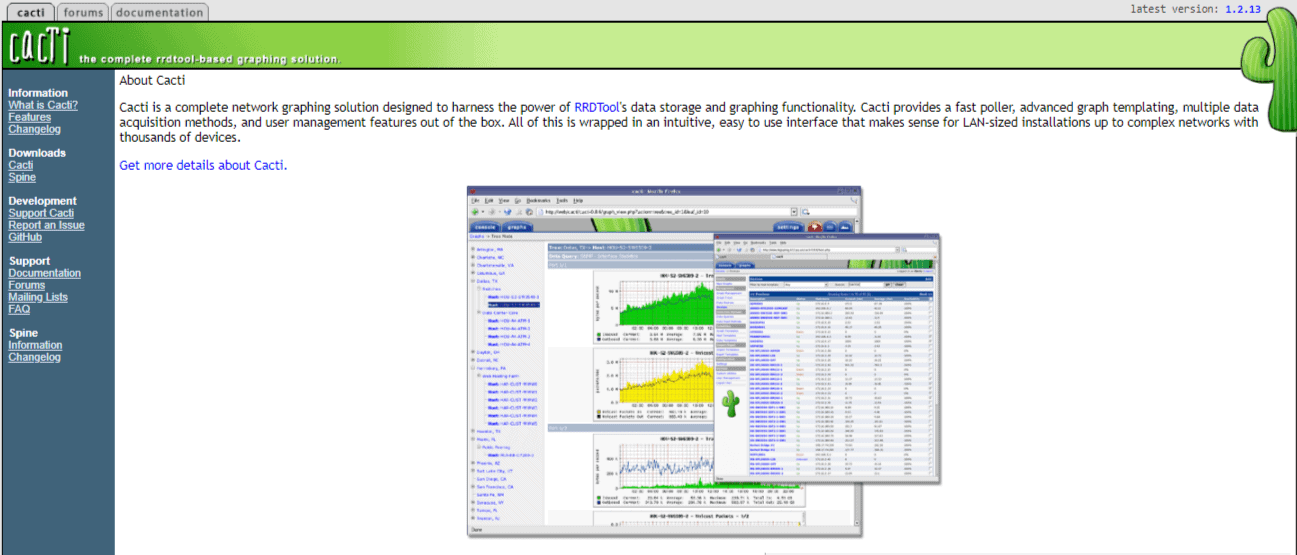Click the About Cacti heading
The image size is (1297, 555).
click(152, 80)
